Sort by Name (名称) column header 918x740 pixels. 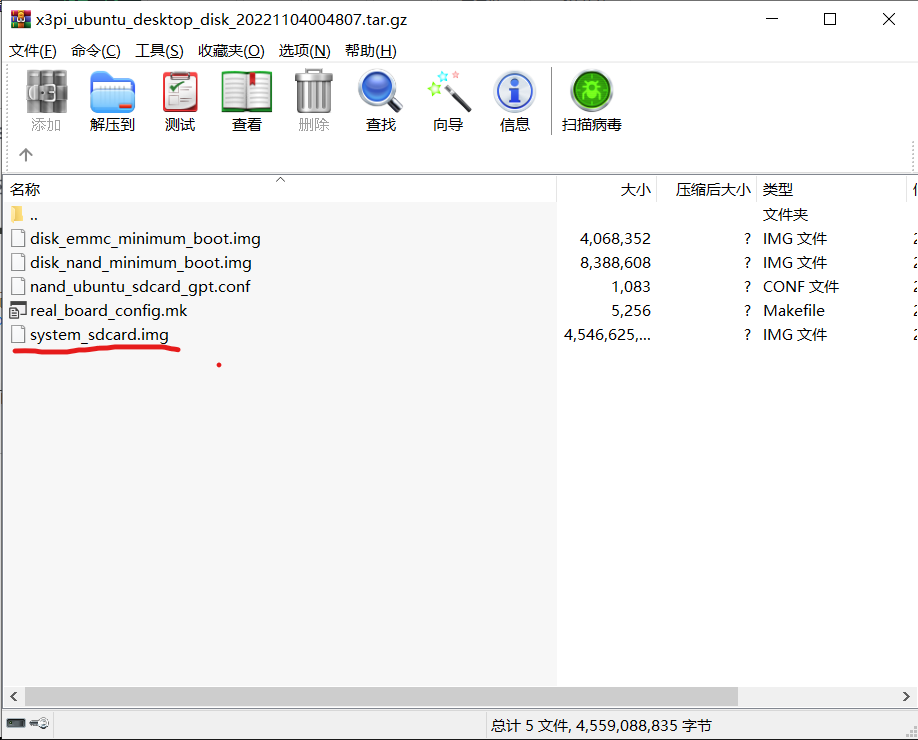(x=279, y=189)
